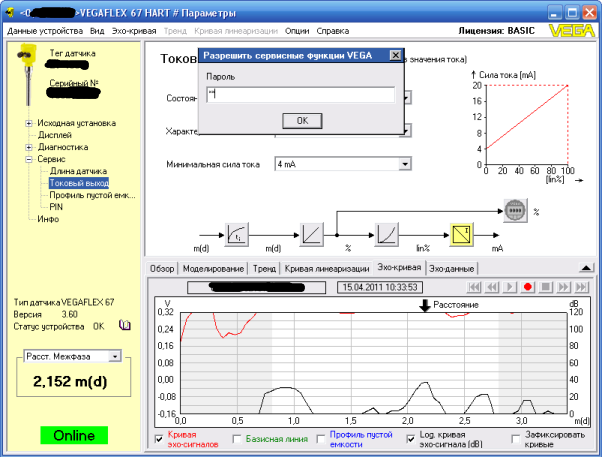Select PIN tree item

click(x=56, y=207)
